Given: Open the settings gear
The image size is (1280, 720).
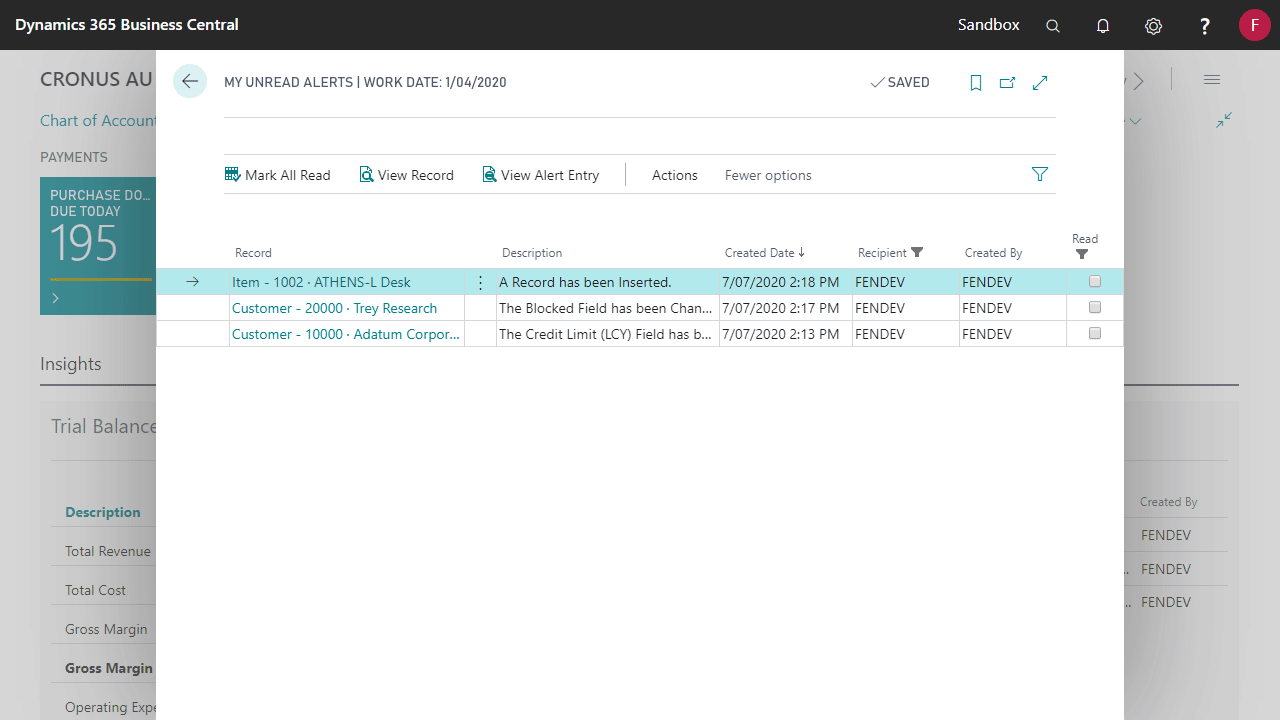Looking at the screenshot, I should tap(1154, 26).
